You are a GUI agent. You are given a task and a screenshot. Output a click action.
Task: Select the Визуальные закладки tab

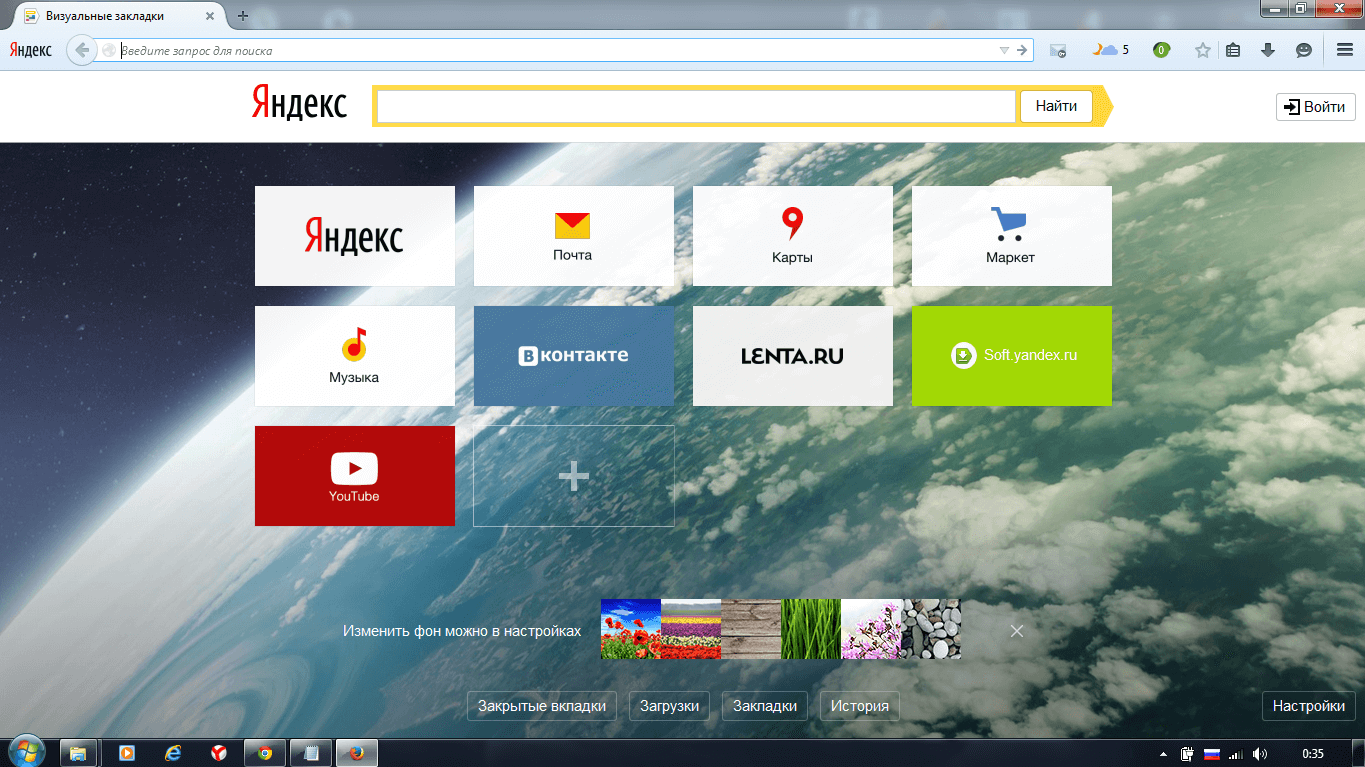point(110,16)
